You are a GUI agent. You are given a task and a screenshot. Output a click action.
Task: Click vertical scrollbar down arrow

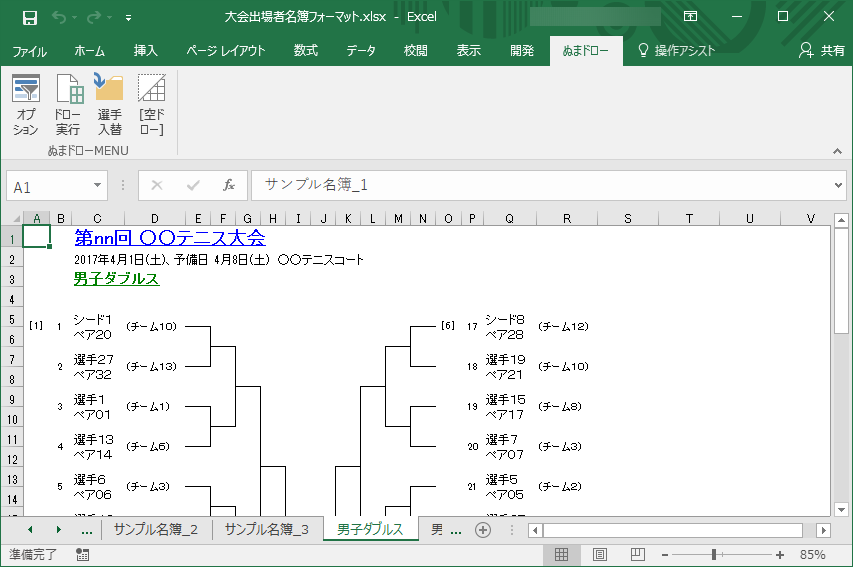[842, 510]
